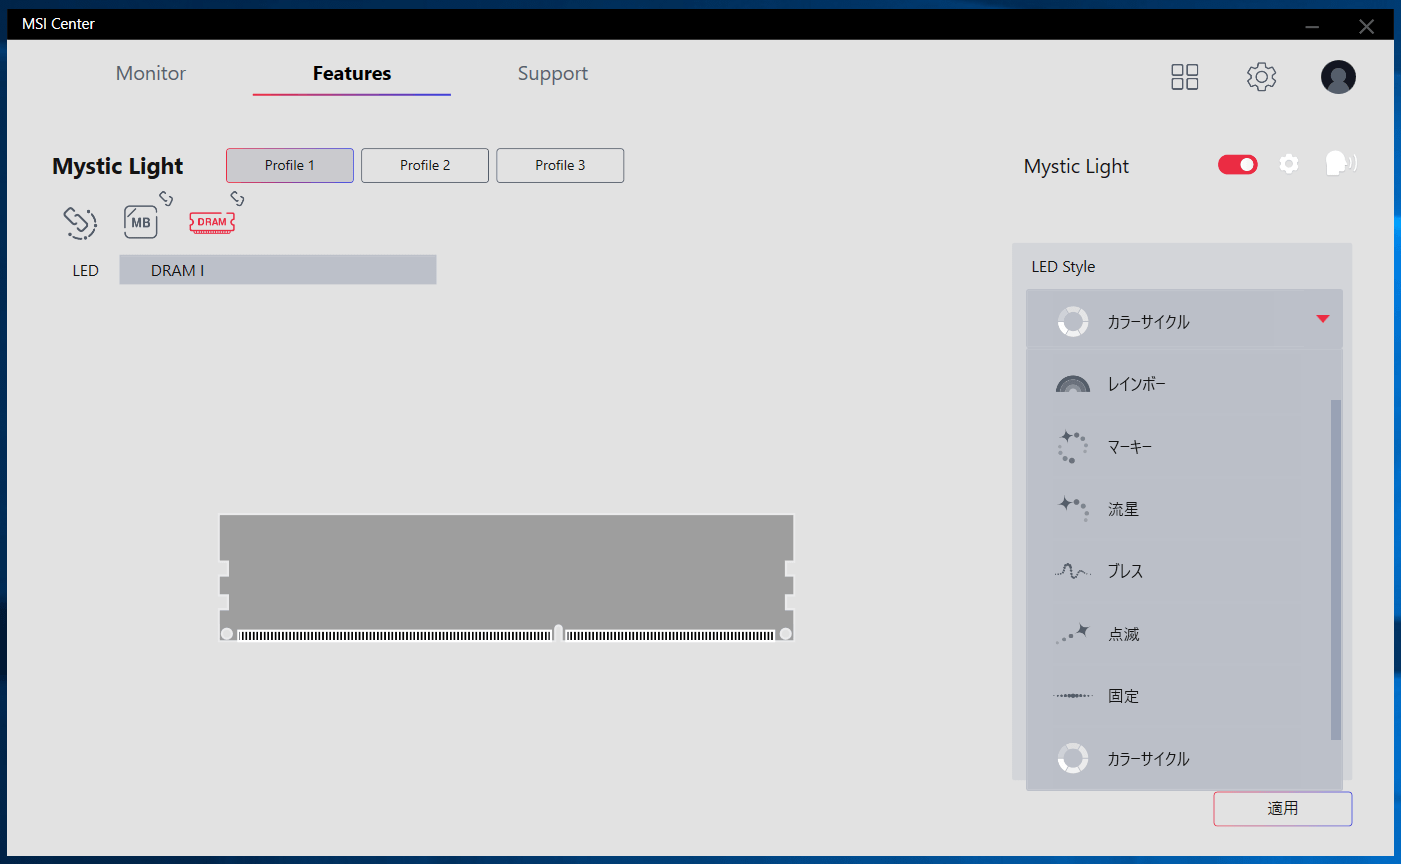
Task: Minimize the MSI Center window
Action: pos(1312,27)
